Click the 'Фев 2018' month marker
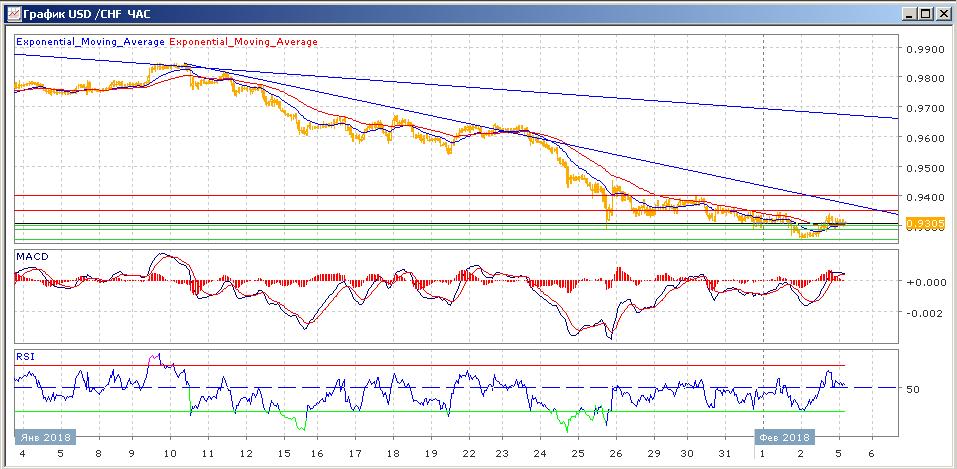This screenshot has width=957, height=469. tap(785, 437)
